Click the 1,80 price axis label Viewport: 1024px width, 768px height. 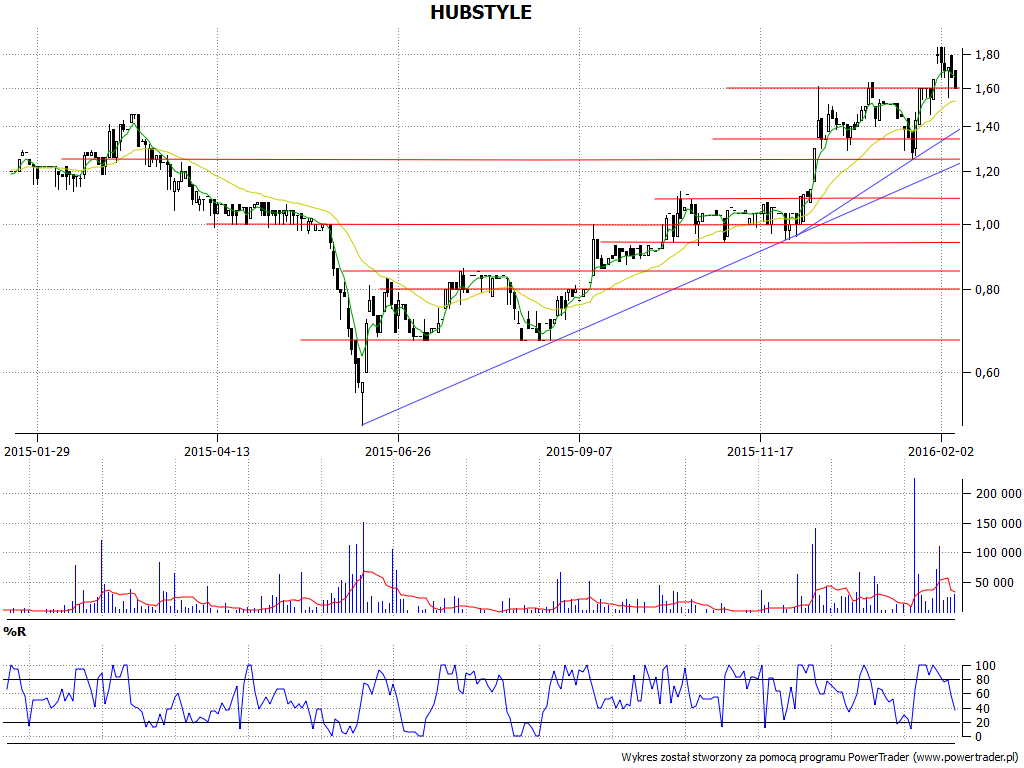(987, 55)
